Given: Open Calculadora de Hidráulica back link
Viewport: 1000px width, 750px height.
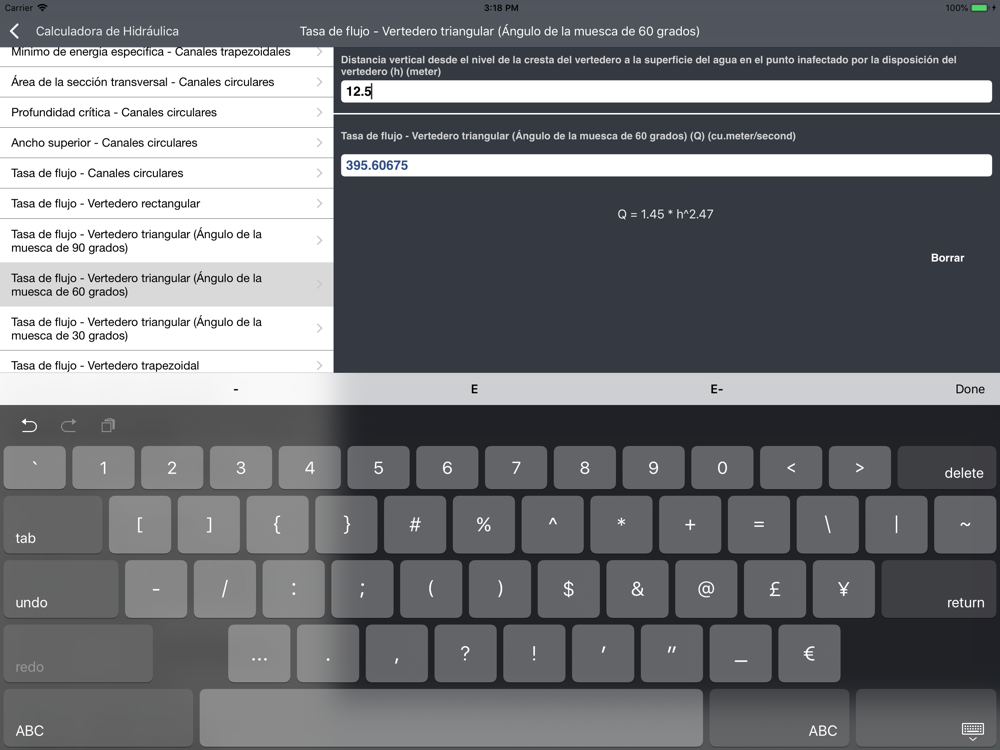Looking at the screenshot, I should point(107,31).
